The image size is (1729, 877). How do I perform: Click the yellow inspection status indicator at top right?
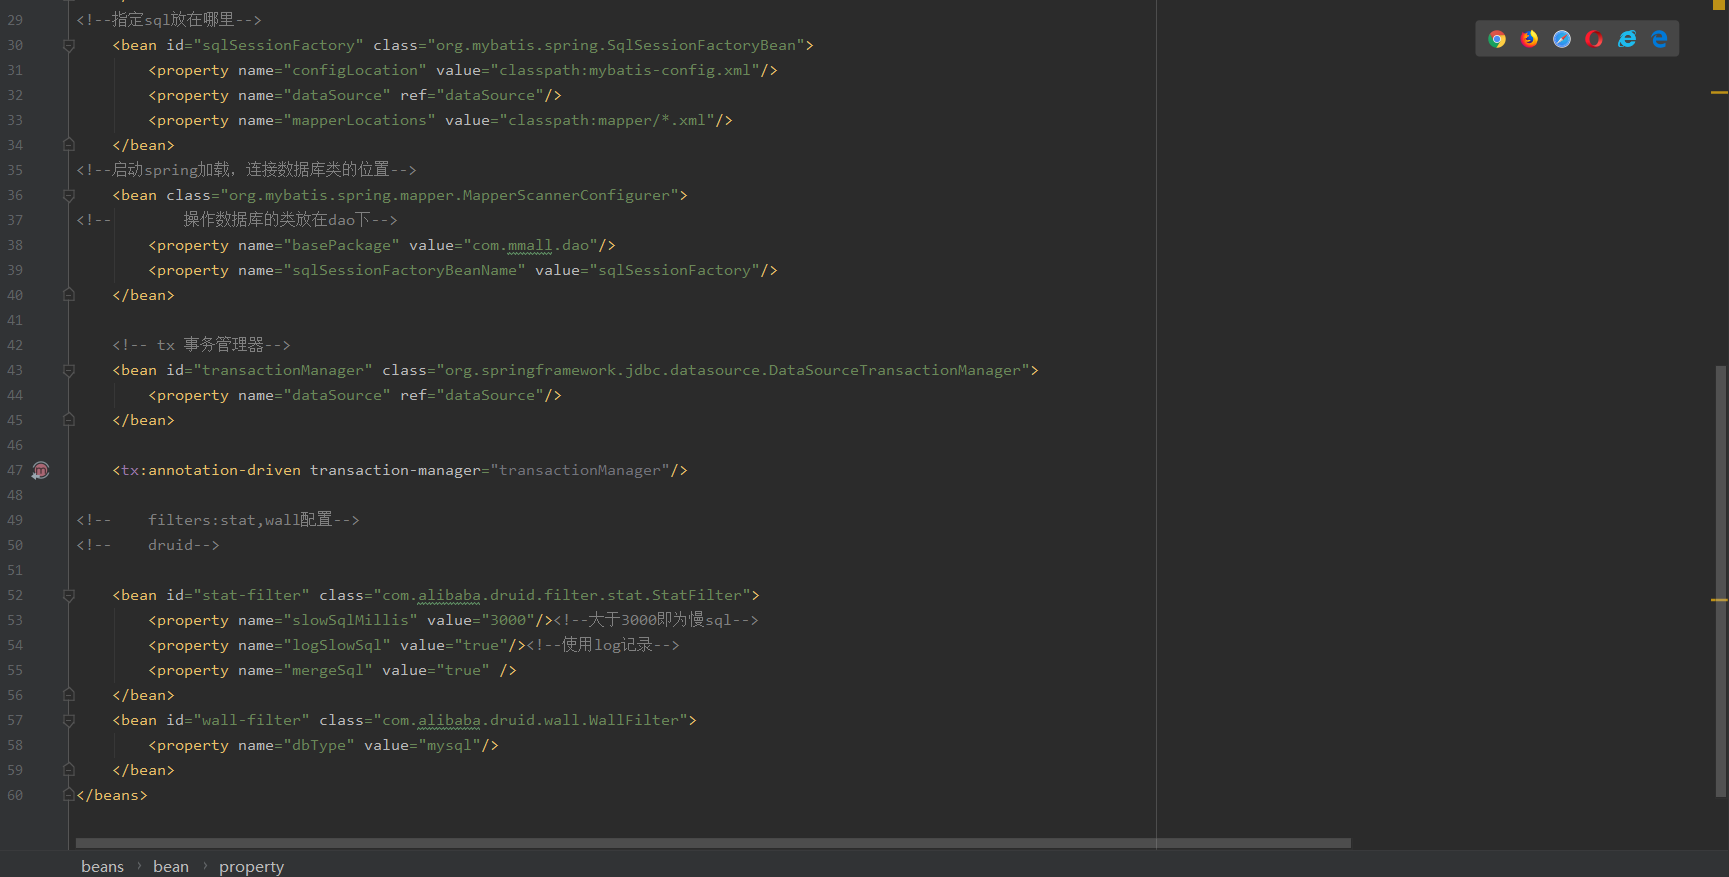click(1720, 4)
